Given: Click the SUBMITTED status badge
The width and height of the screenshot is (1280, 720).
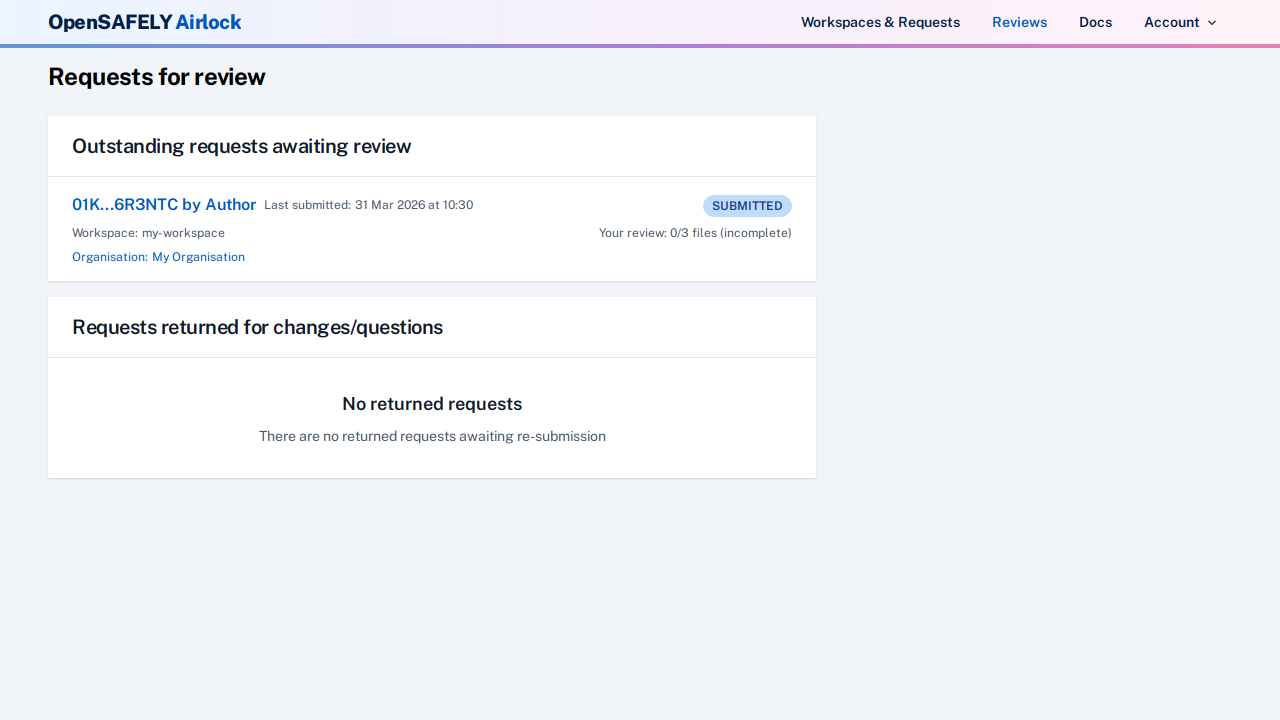Looking at the screenshot, I should click(747, 206).
